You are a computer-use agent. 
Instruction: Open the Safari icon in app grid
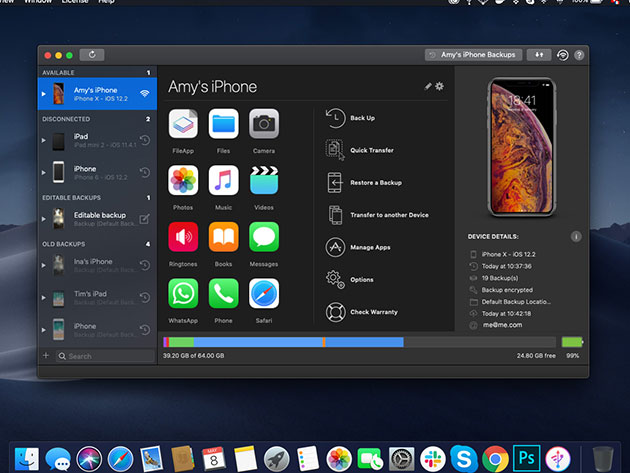pyautogui.click(x=264, y=294)
